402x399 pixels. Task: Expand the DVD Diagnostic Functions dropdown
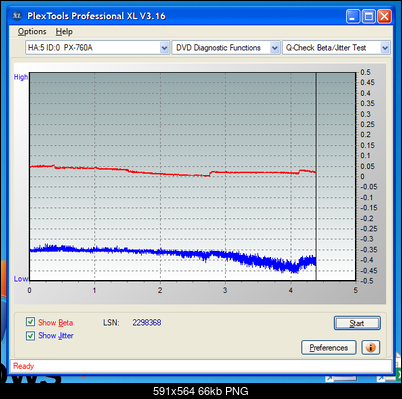pyautogui.click(x=274, y=48)
